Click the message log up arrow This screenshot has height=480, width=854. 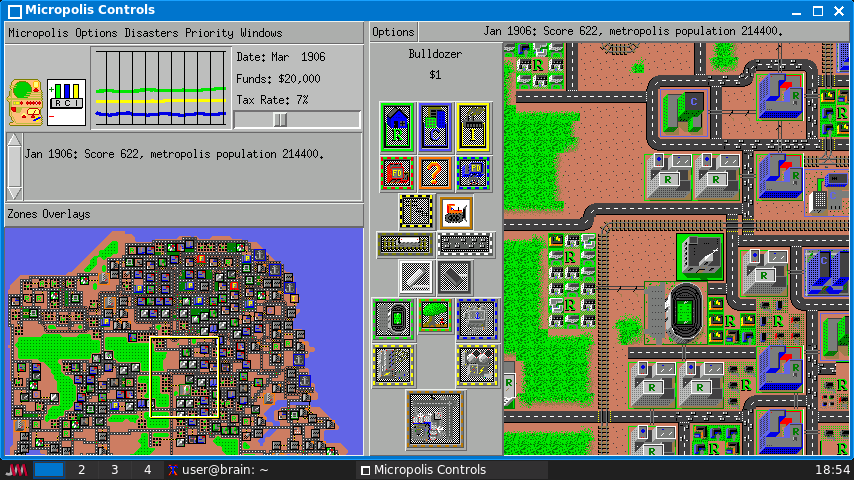pos(14,141)
